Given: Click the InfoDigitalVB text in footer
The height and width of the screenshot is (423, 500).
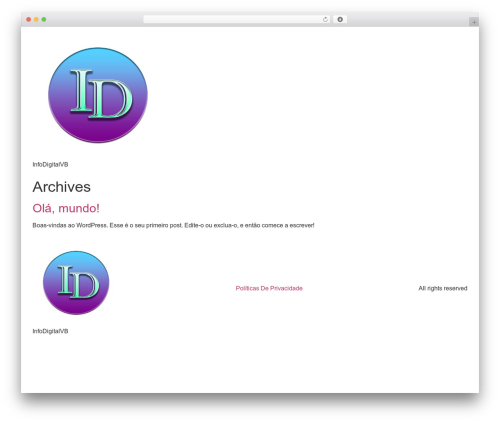Looking at the screenshot, I should pyautogui.click(x=50, y=331).
